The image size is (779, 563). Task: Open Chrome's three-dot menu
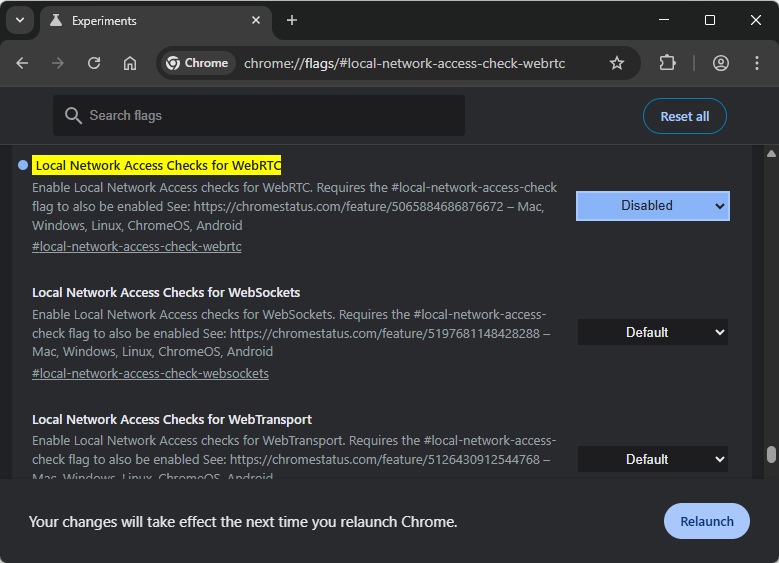pos(757,63)
